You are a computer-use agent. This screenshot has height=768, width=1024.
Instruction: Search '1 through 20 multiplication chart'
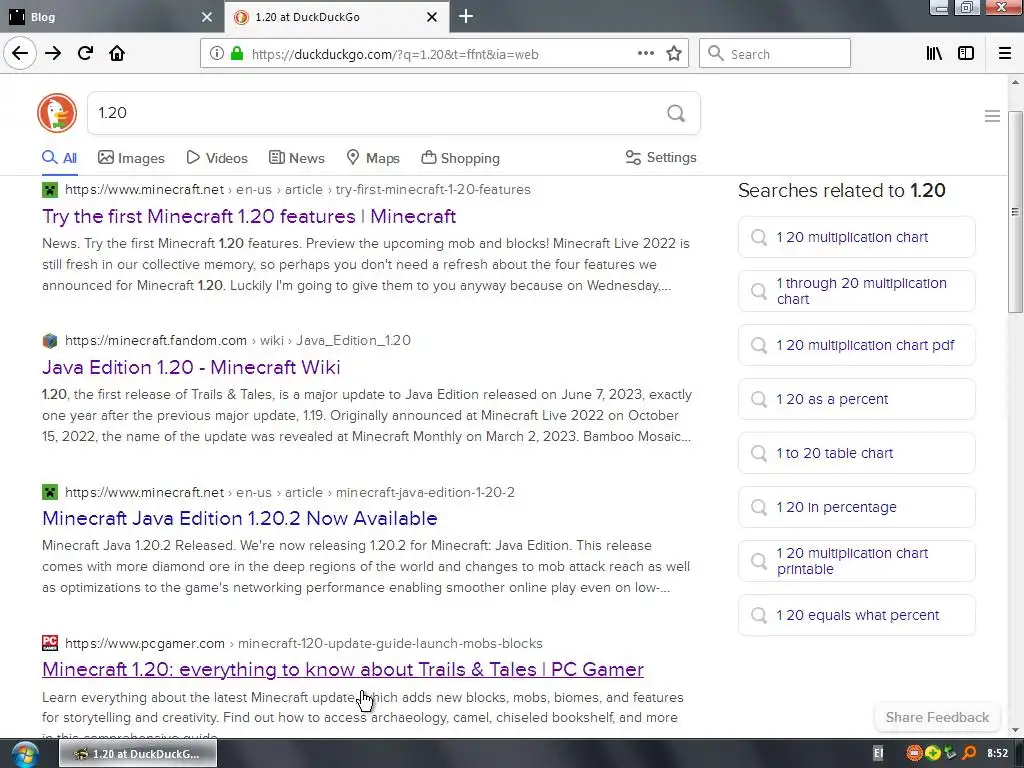(857, 291)
